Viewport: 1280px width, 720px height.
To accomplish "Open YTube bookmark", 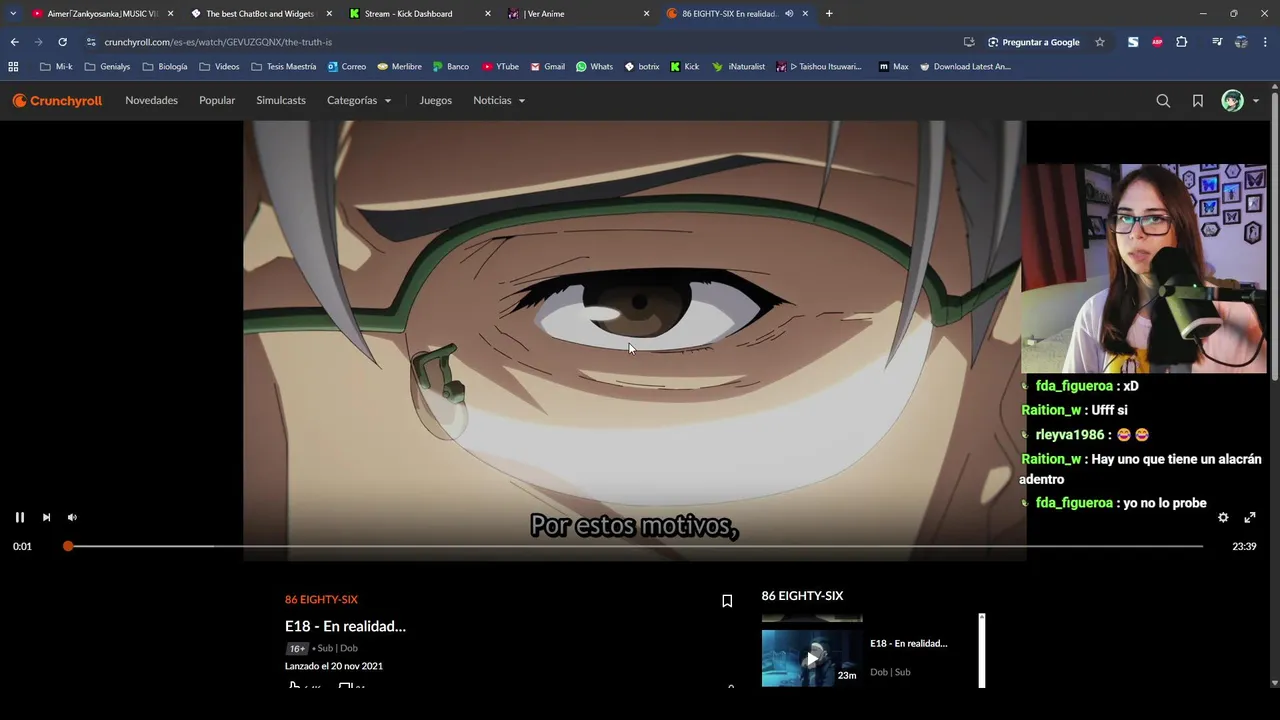I will 500,67.
